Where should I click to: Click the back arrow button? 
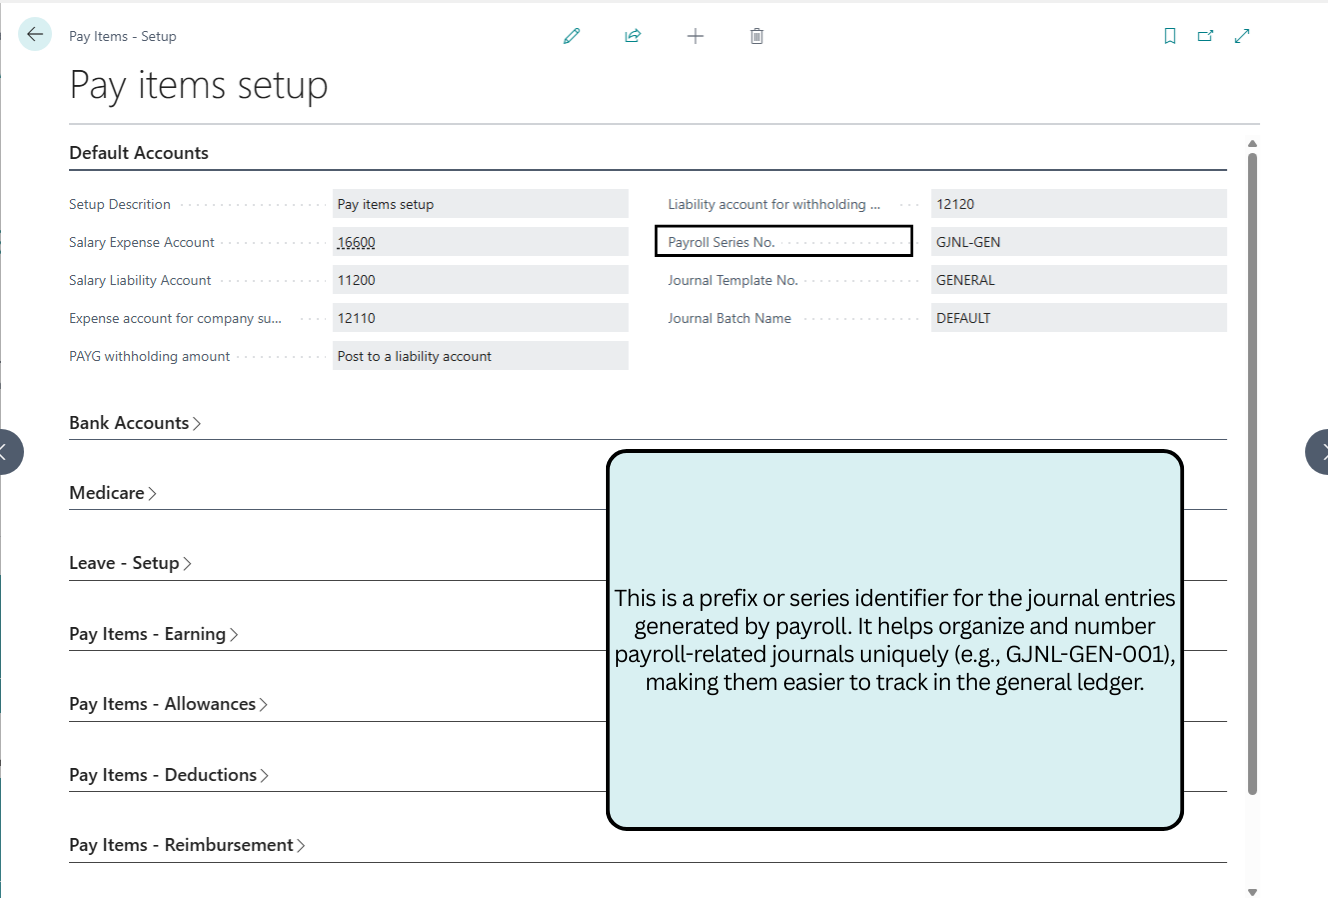pyautogui.click(x=35, y=35)
